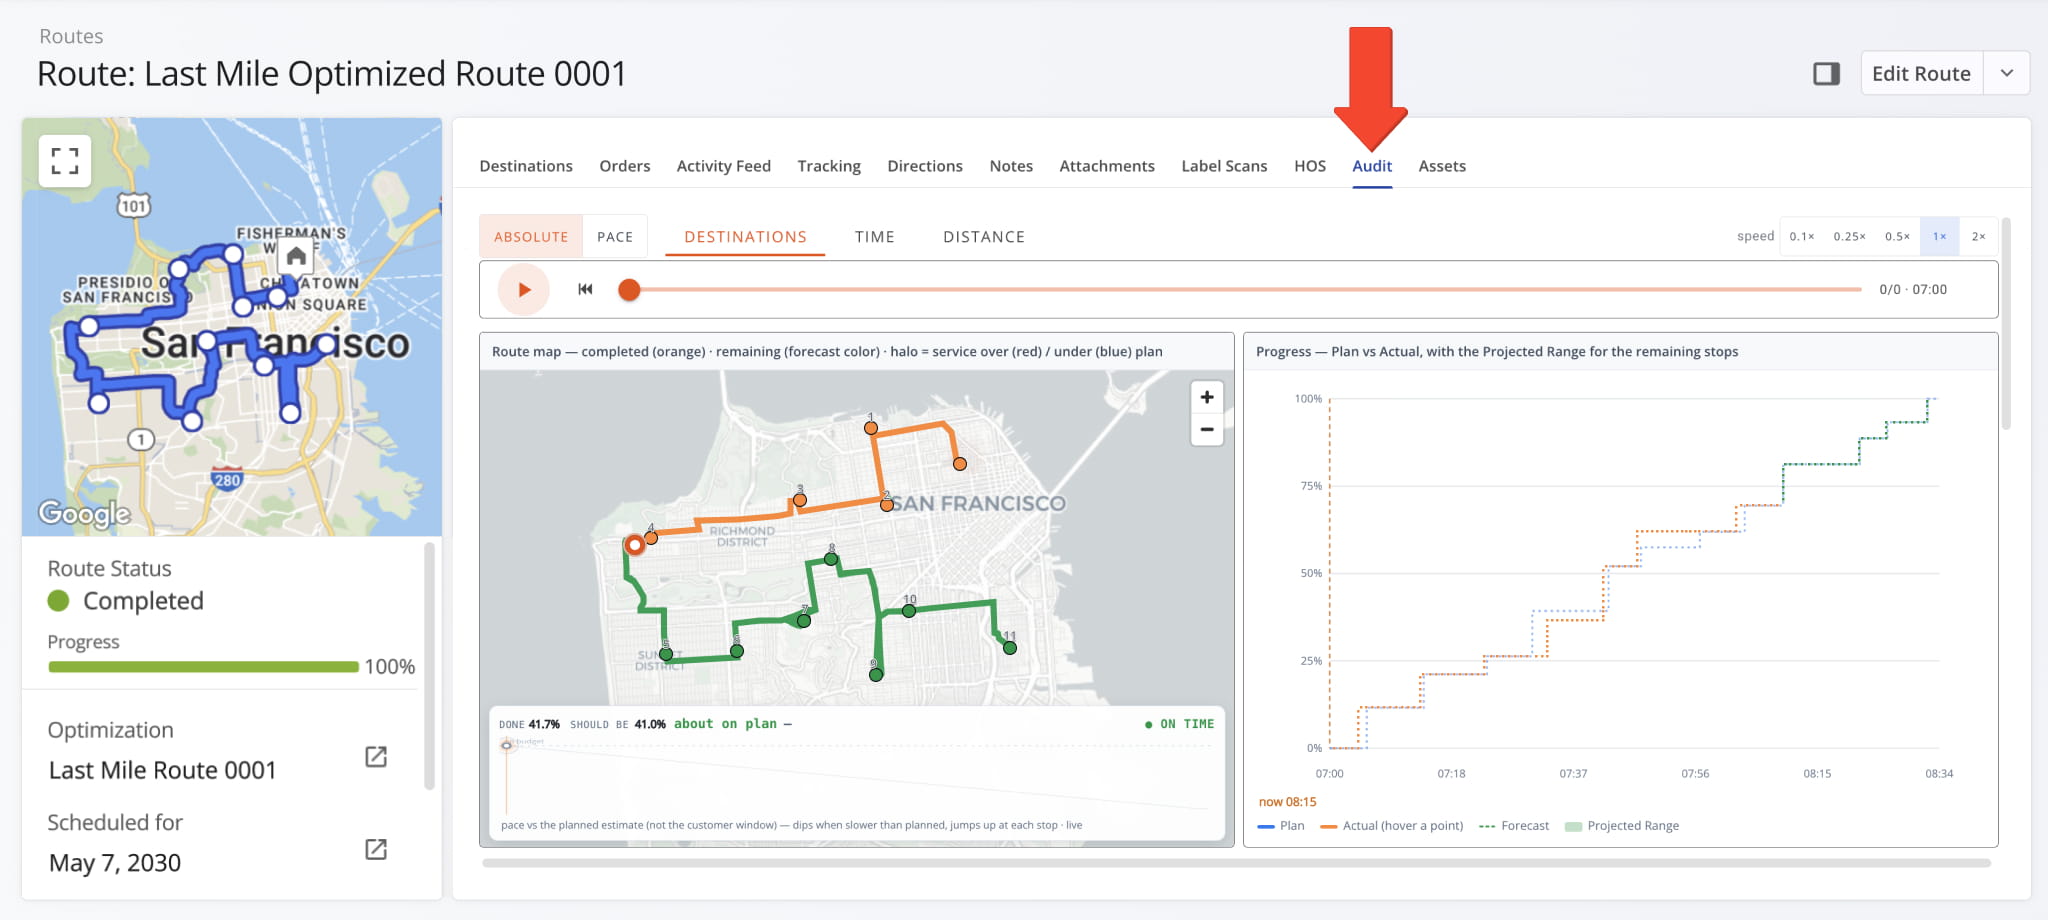The width and height of the screenshot is (2048, 920).
Task: Select the DISTANCE metric tab
Action: point(984,237)
